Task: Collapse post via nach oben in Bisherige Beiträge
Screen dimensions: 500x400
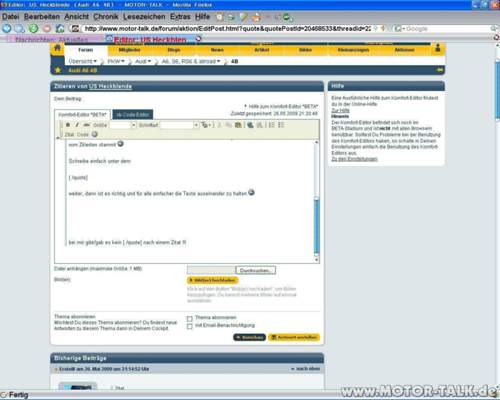Action: (305, 369)
